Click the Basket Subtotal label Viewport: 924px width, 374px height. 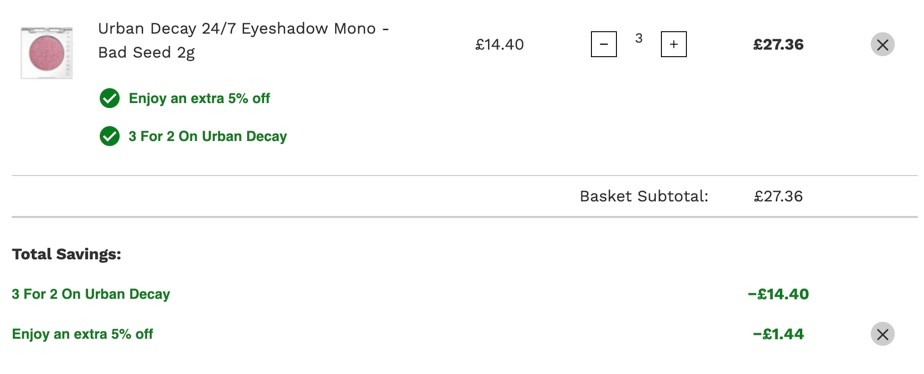click(644, 196)
